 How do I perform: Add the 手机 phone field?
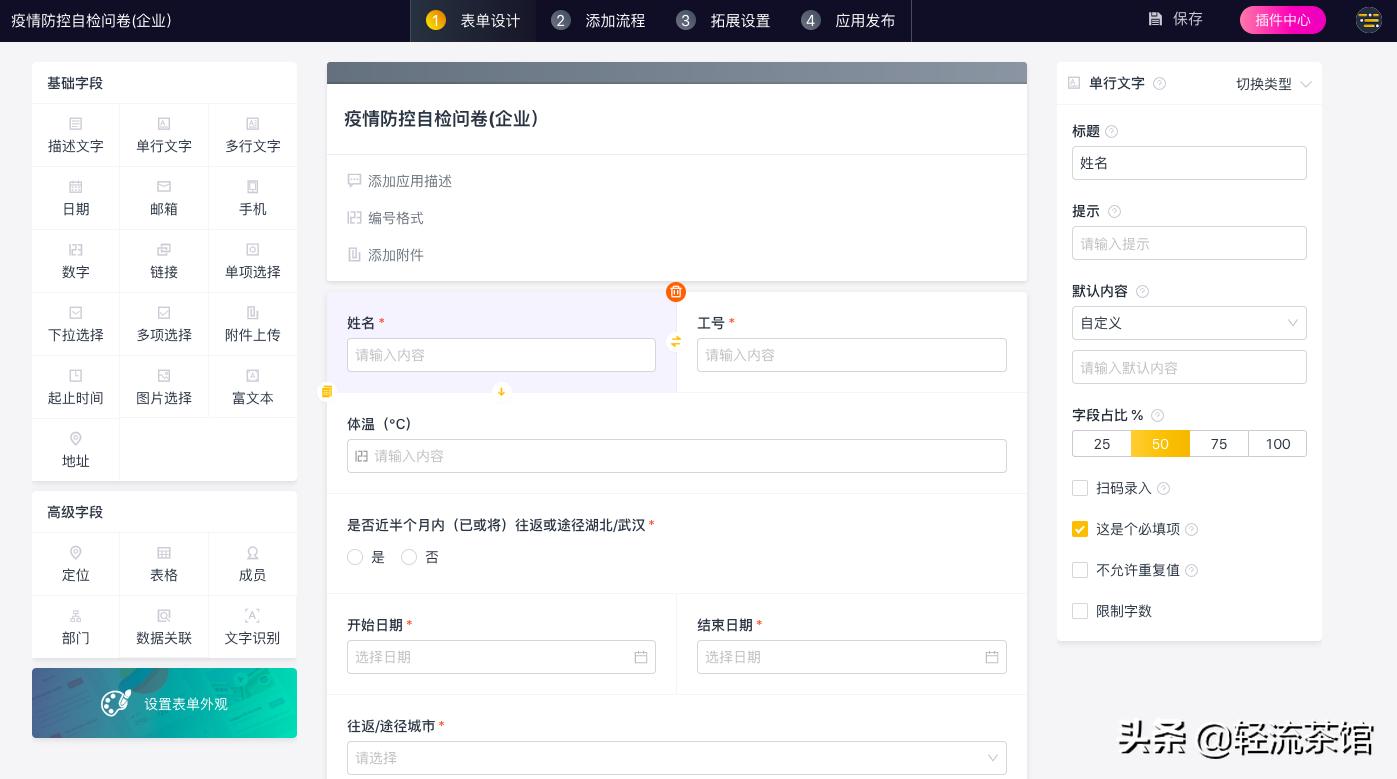tap(252, 198)
